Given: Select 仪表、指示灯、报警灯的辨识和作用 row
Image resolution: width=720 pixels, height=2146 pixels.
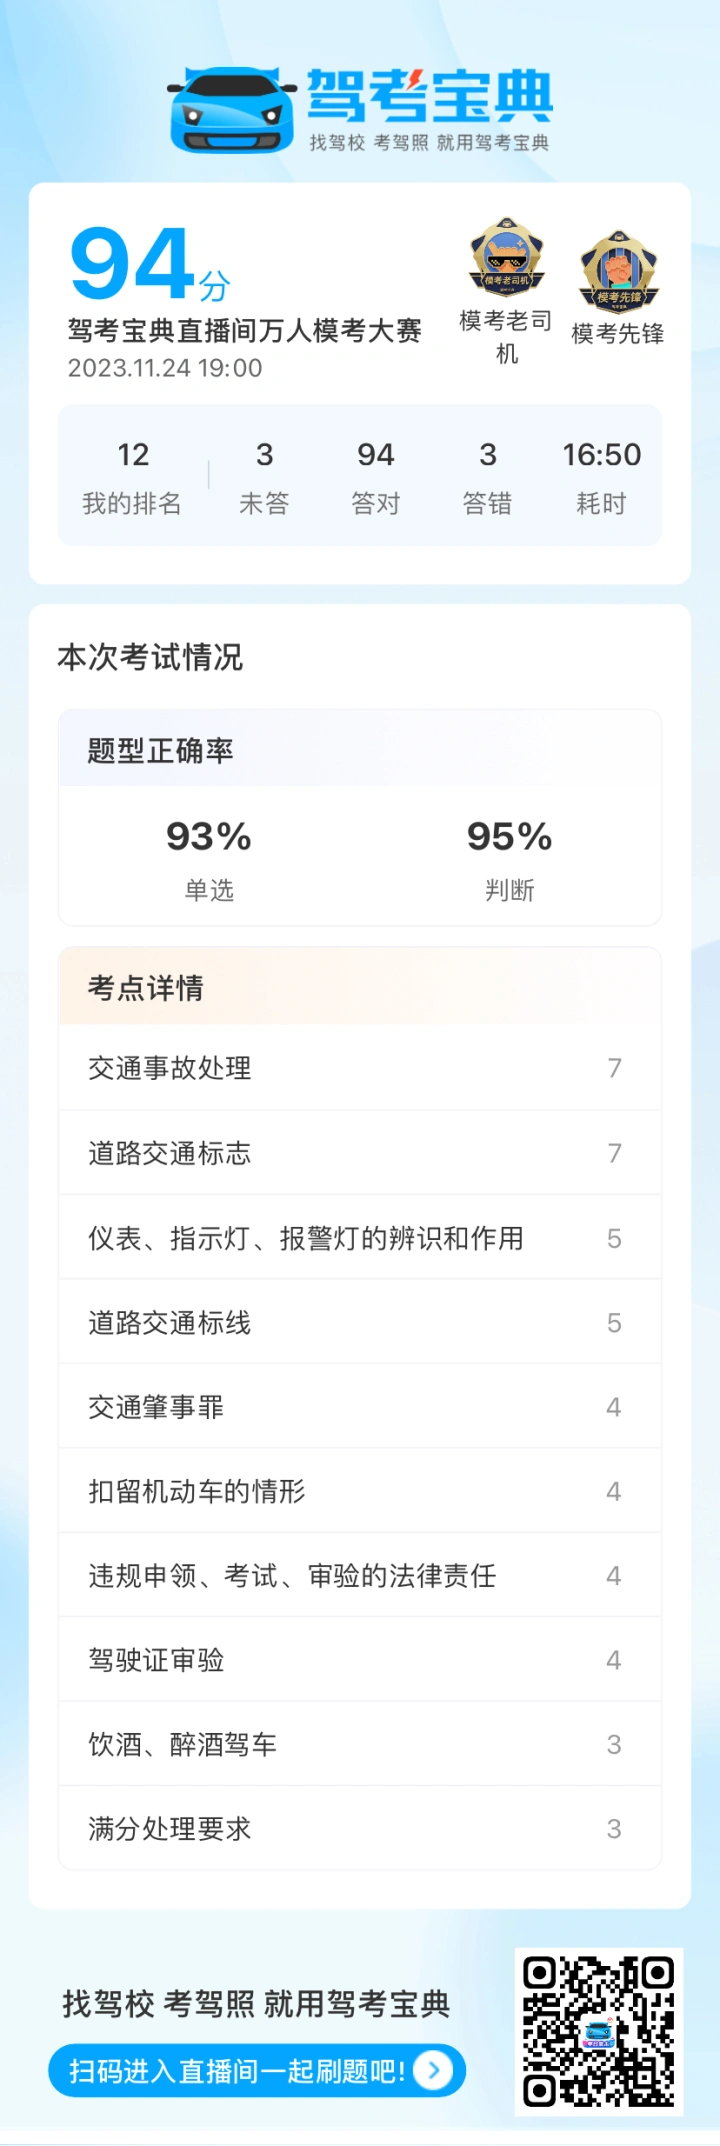Looking at the screenshot, I should [x=360, y=1238].
